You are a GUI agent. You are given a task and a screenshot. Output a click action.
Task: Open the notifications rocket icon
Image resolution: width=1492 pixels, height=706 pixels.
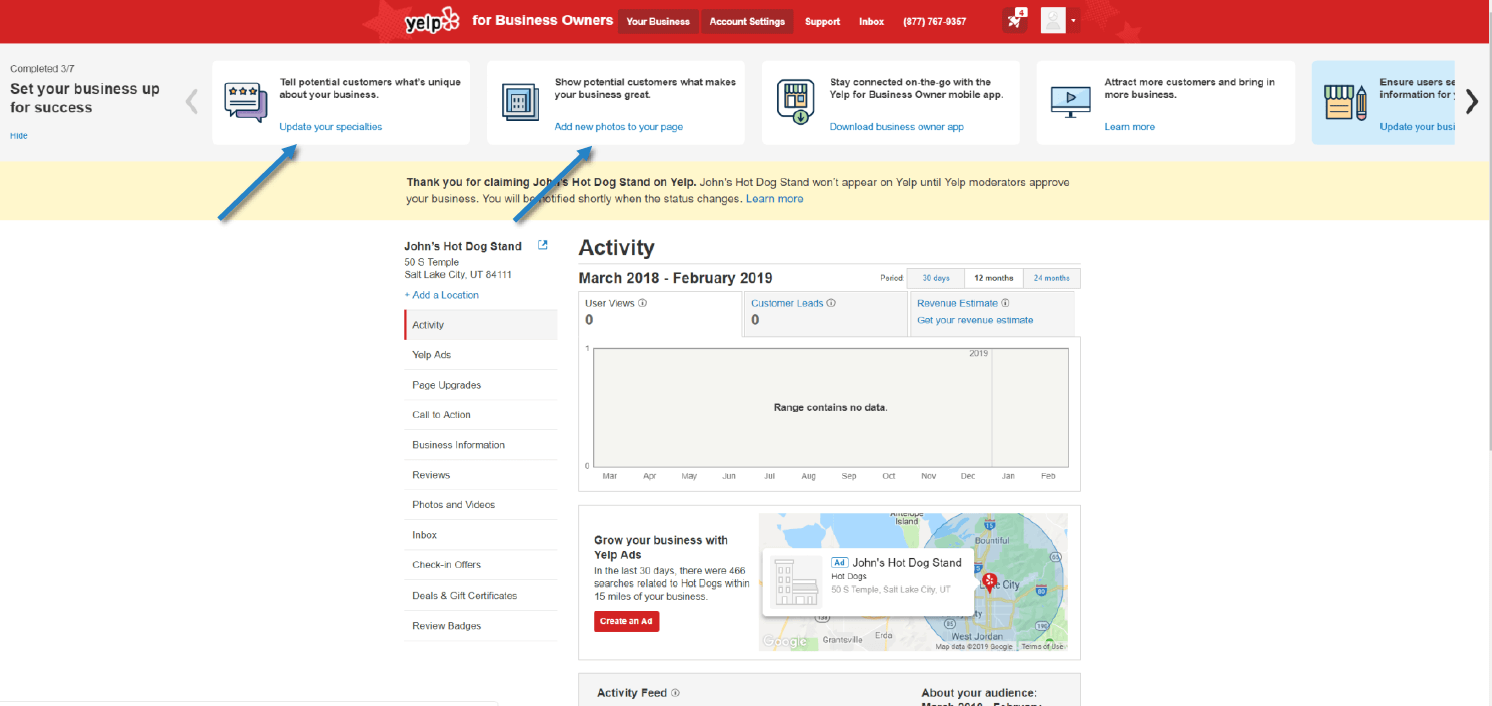(1014, 20)
